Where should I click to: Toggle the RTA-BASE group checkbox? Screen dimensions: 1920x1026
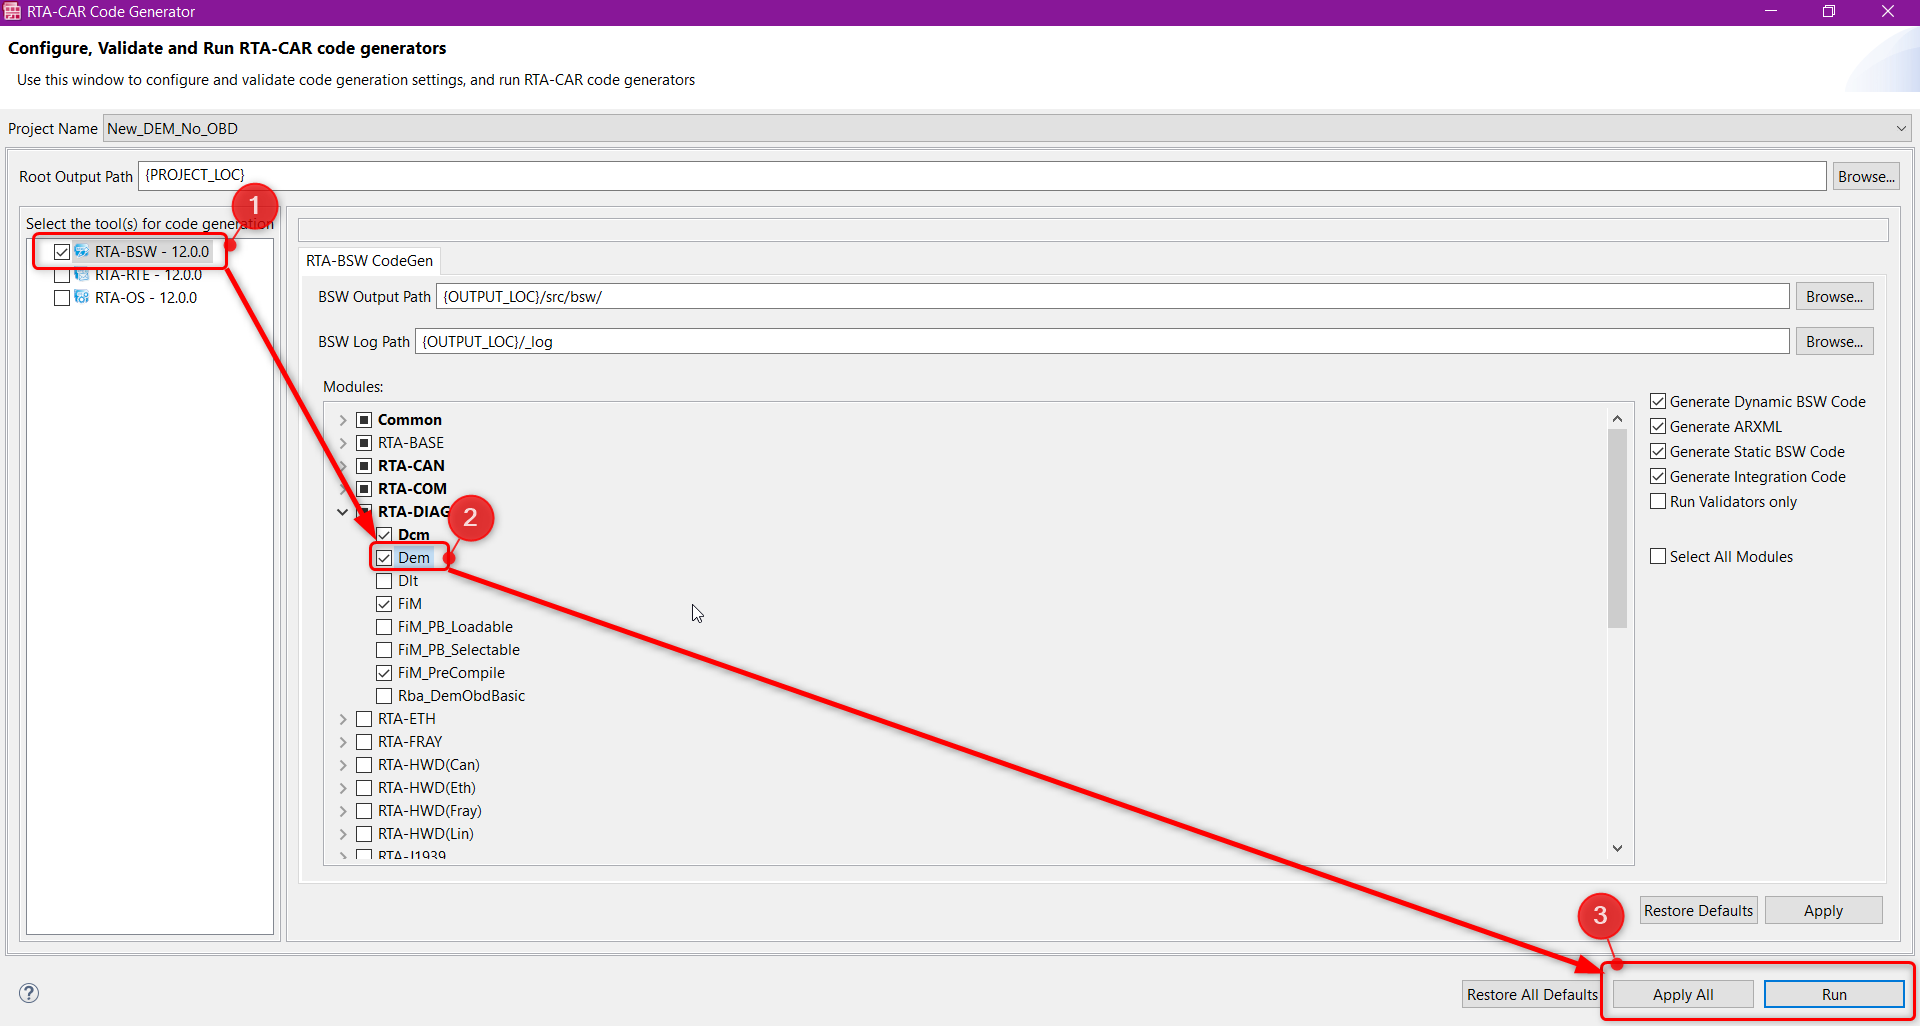coord(364,443)
